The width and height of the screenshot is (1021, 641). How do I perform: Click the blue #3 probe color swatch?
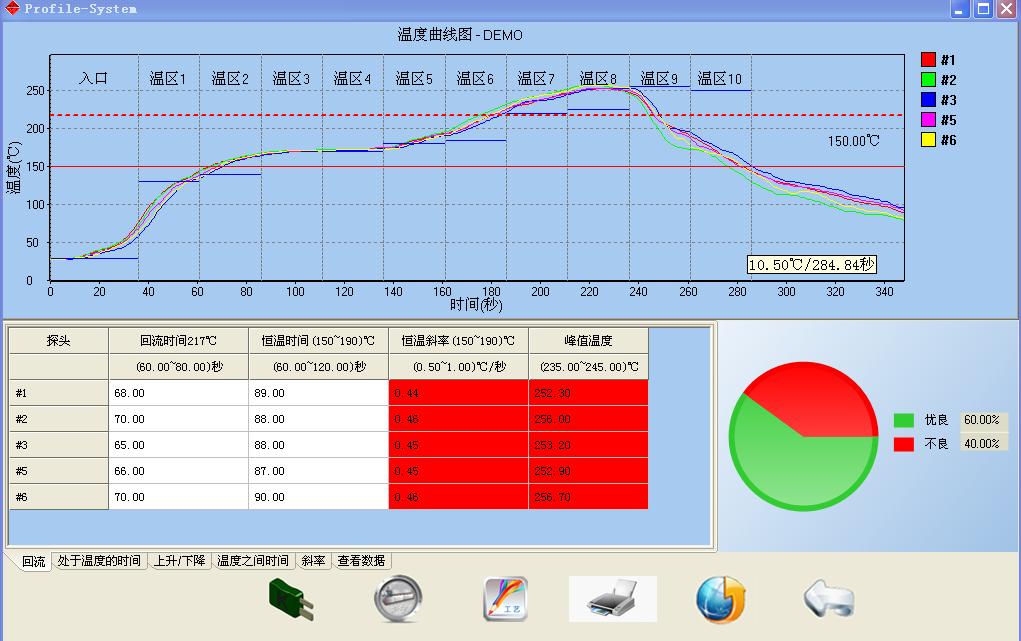[928, 100]
